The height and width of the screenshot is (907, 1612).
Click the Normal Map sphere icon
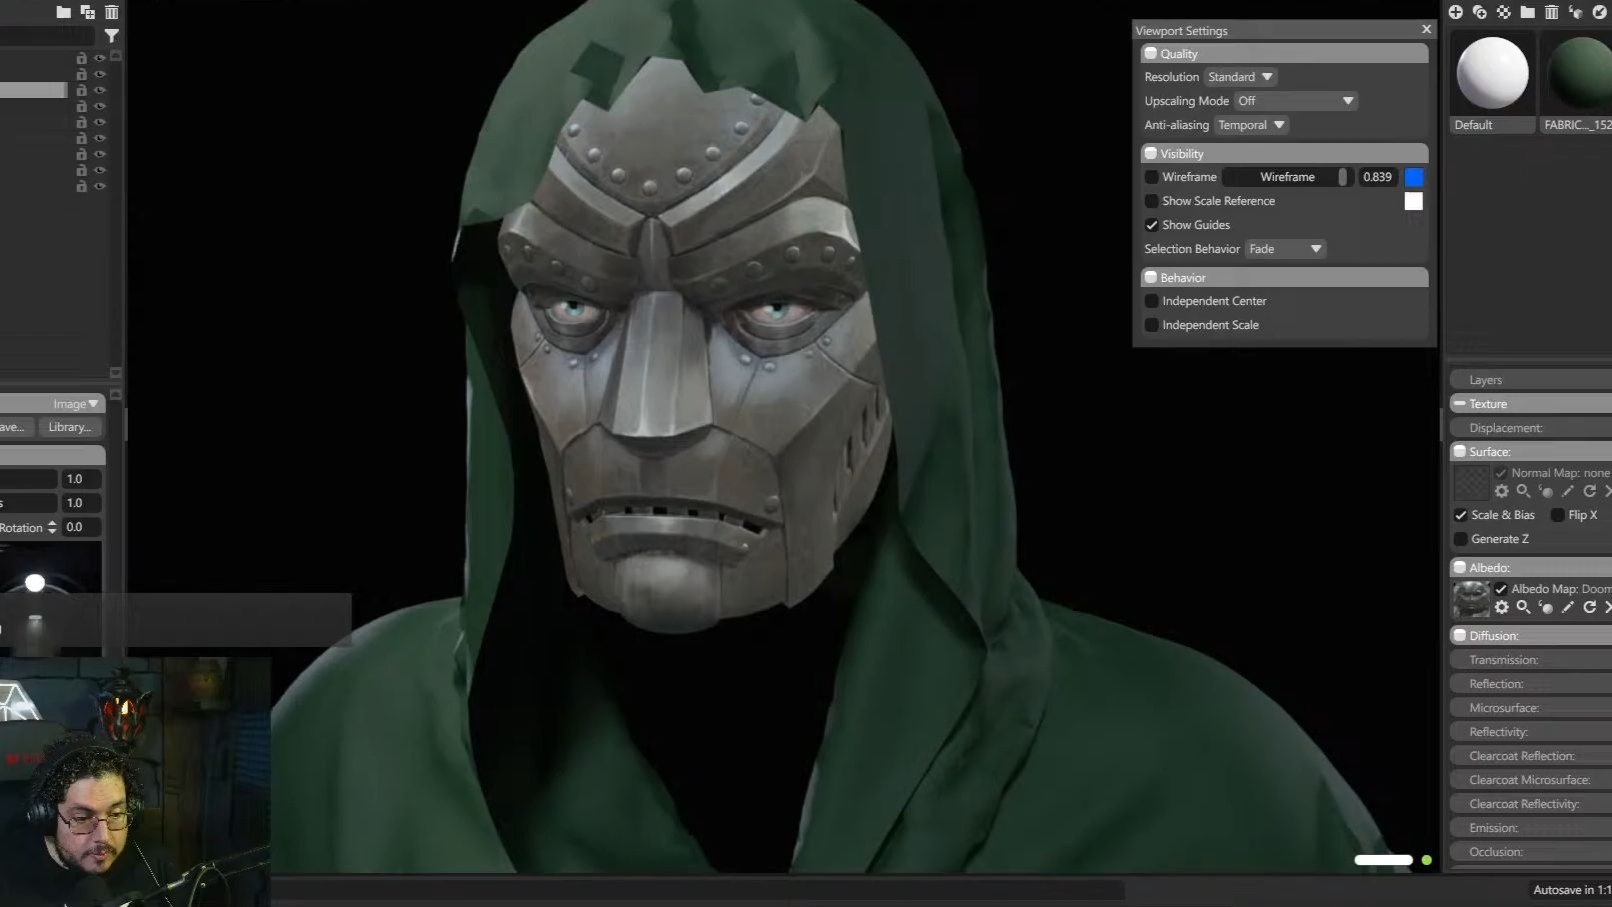[x=1546, y=491]
